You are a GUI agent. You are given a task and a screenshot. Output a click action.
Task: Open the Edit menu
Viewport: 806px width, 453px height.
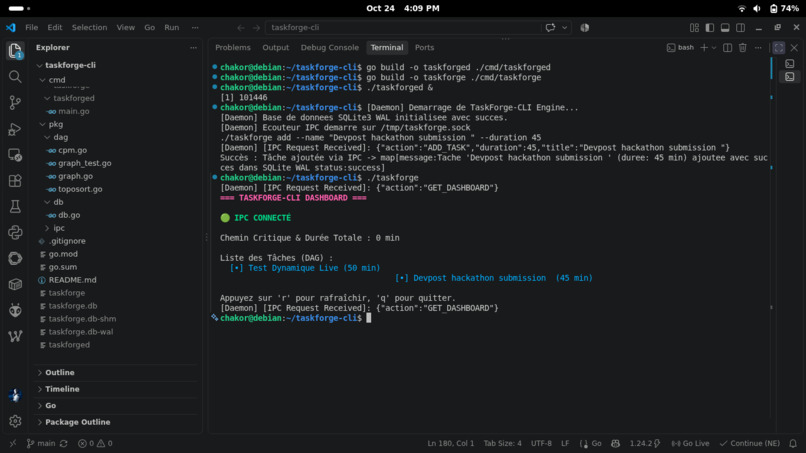tap(54, 28)
